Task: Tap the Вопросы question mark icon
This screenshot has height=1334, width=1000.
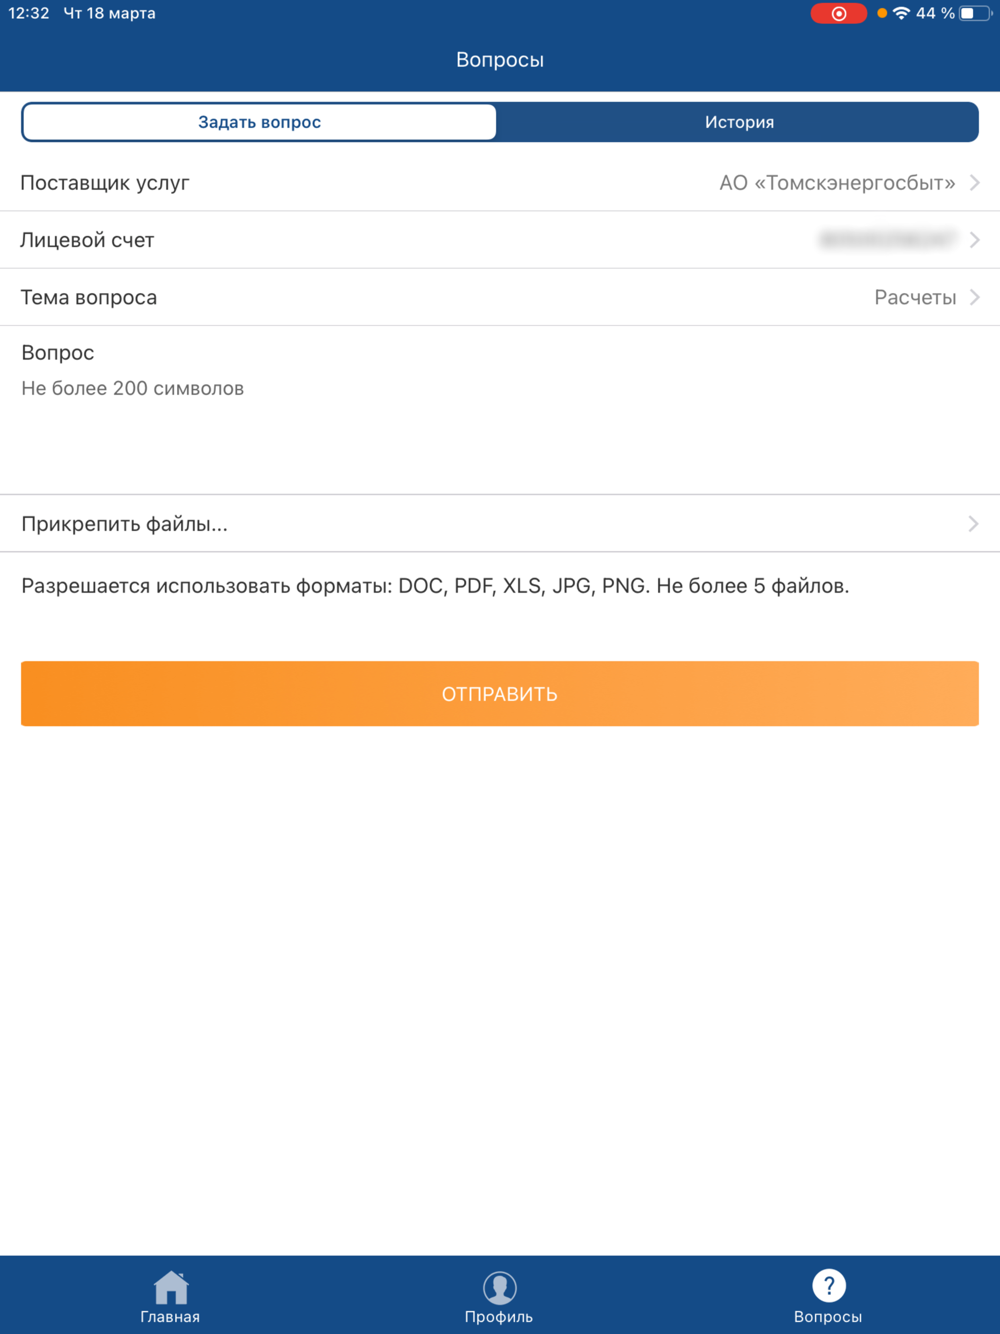Action: pos(828,1286)
